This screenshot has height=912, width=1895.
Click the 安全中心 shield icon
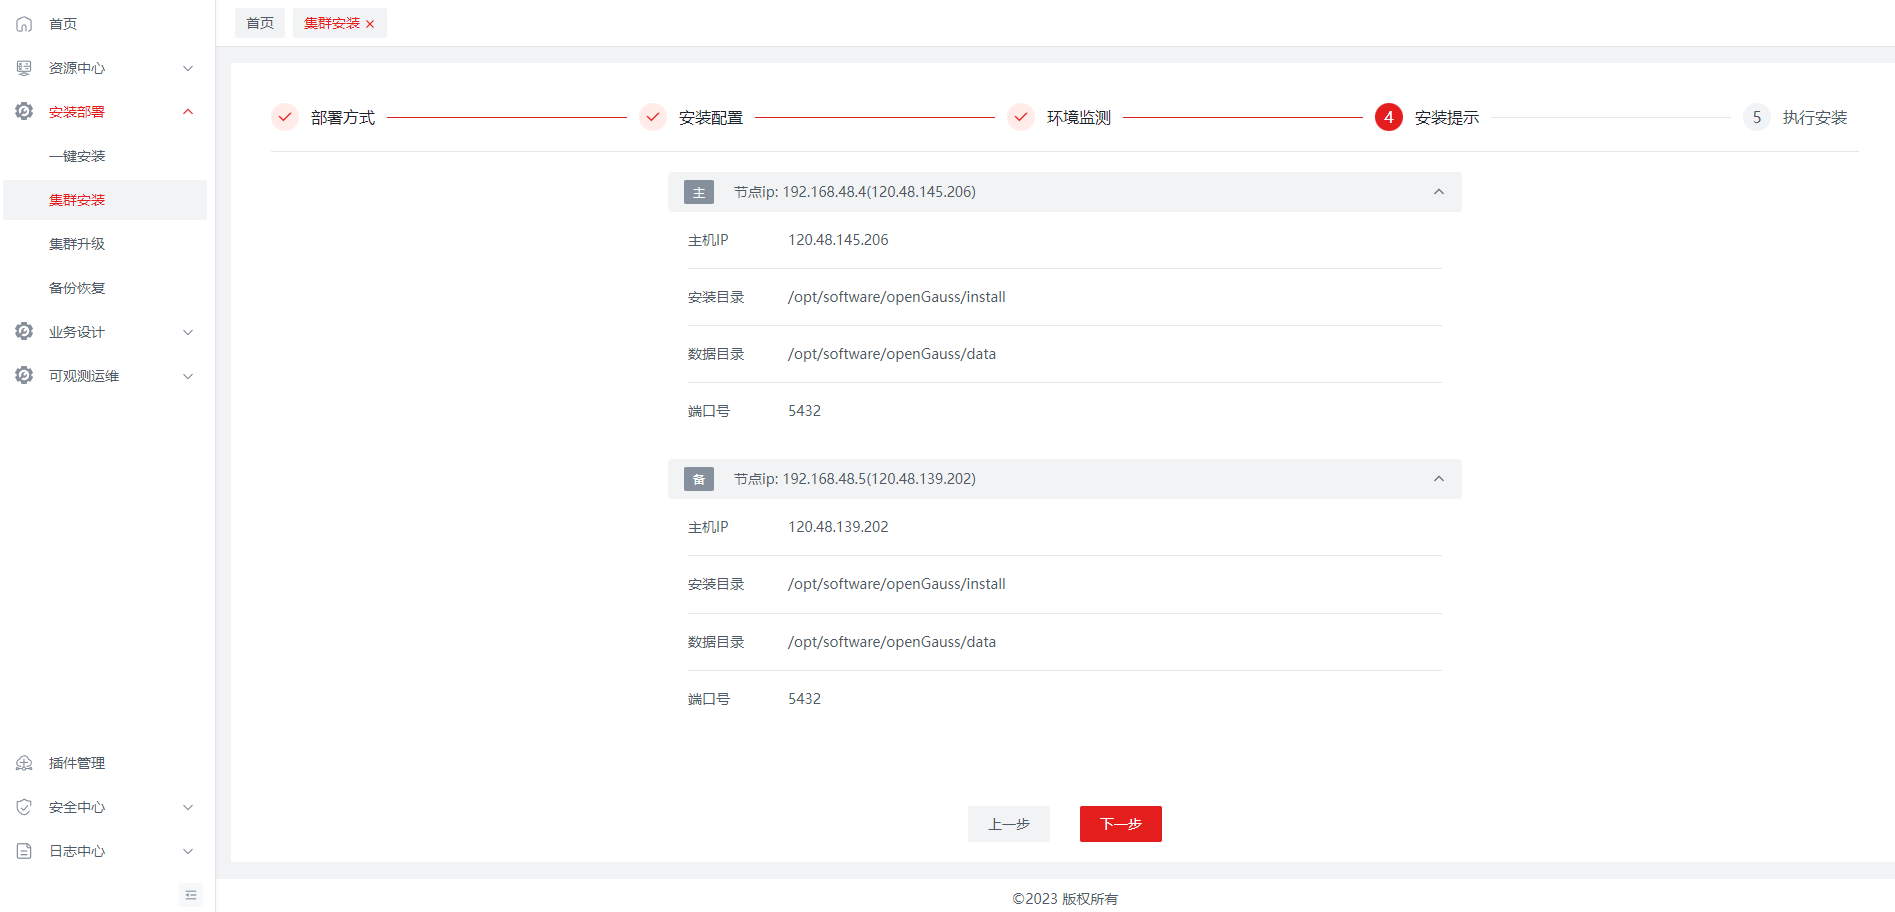(x=24, y=807)
